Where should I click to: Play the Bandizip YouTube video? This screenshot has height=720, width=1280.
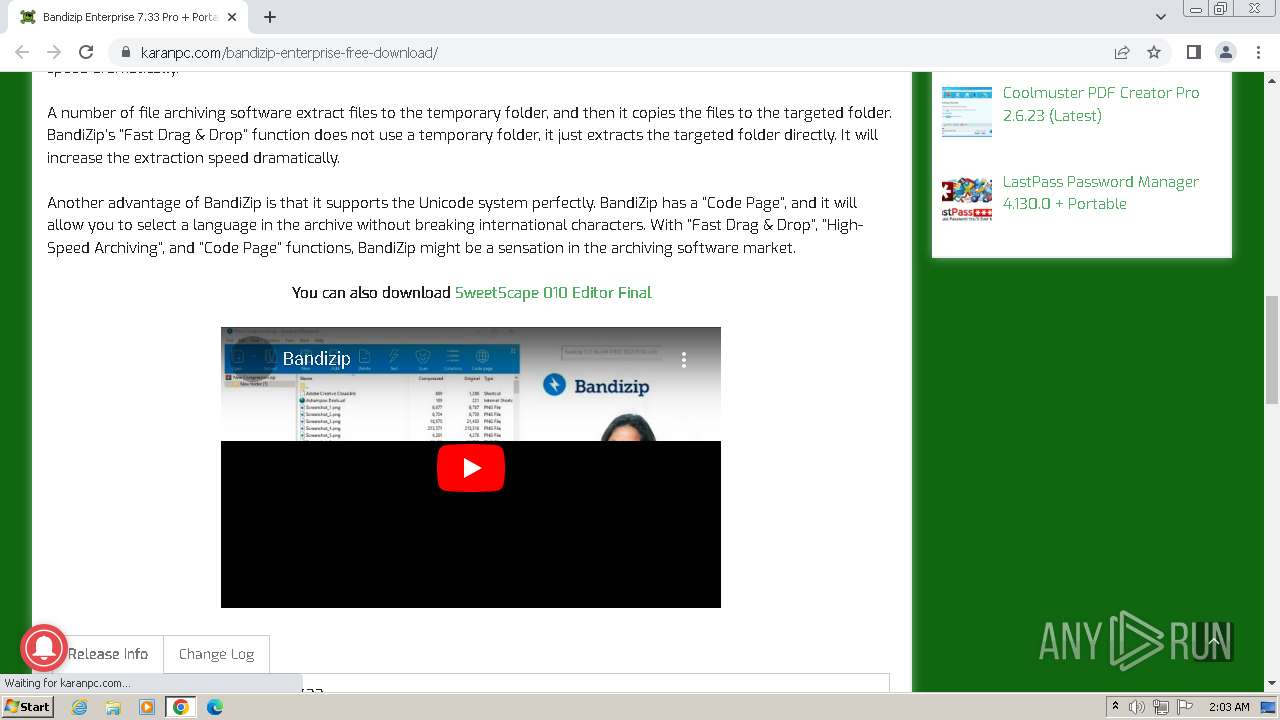click(x=471, y=468)
